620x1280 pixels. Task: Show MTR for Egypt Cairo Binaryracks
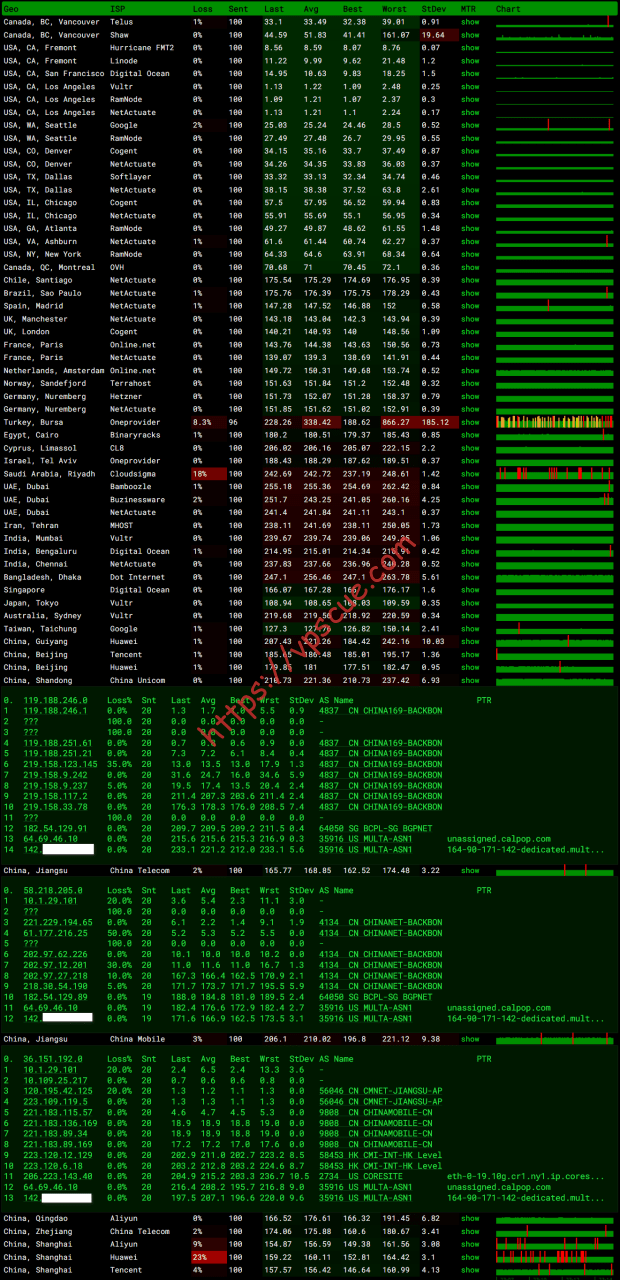(x=470, y=435)
